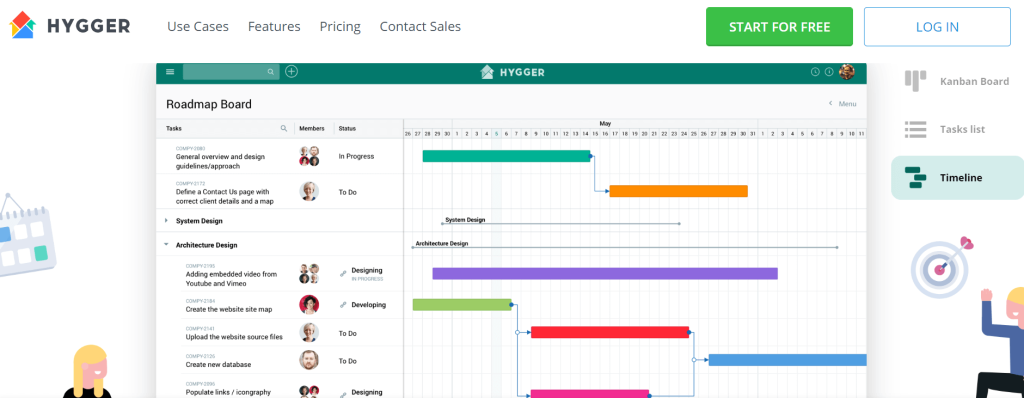Viewport: 1024px width, 398px height.
Task: Click task 'Define a Contact Us page'
Action: pos(225,197)
